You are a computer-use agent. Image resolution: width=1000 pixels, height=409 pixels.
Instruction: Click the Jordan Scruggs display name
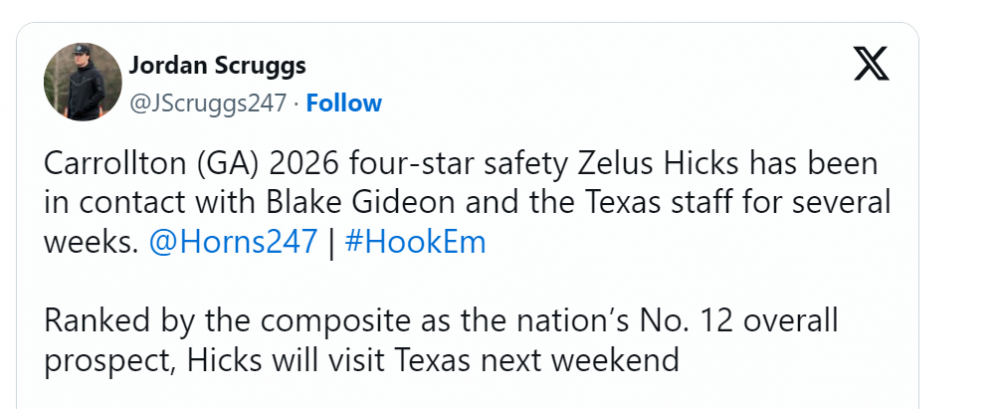(217, 66)
